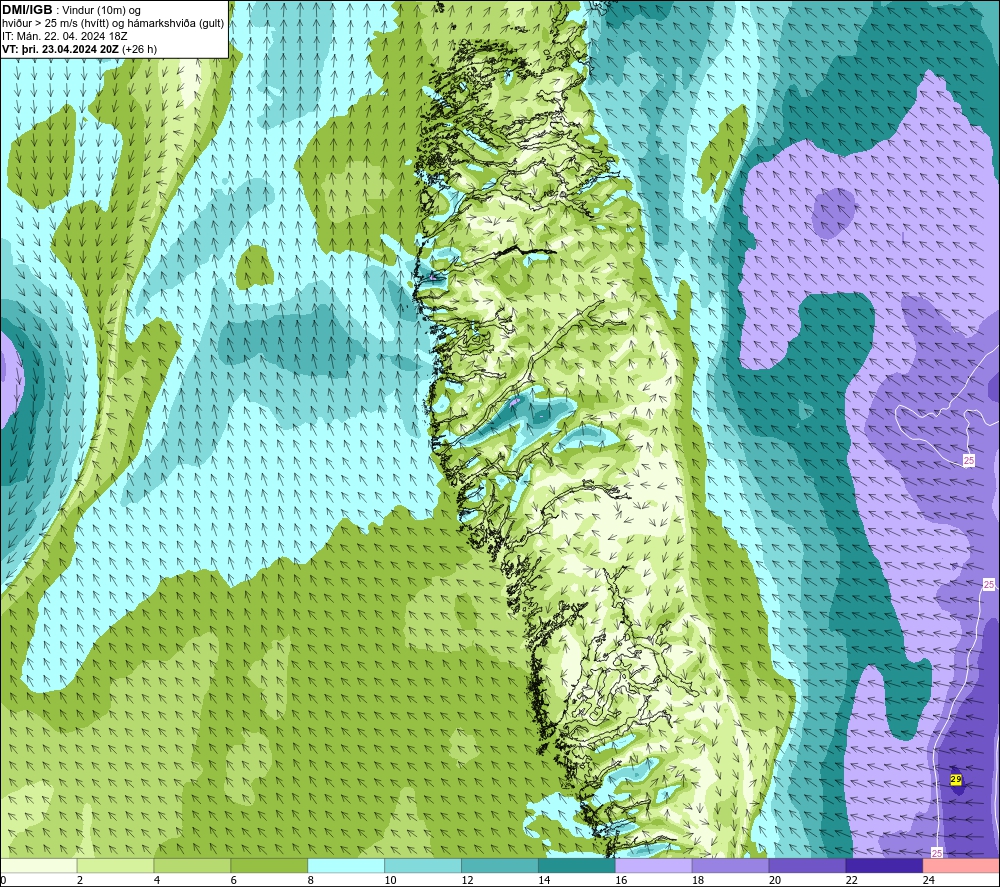
Task: Click the scale label '0' under the color bar
Action: coord(3,880)
